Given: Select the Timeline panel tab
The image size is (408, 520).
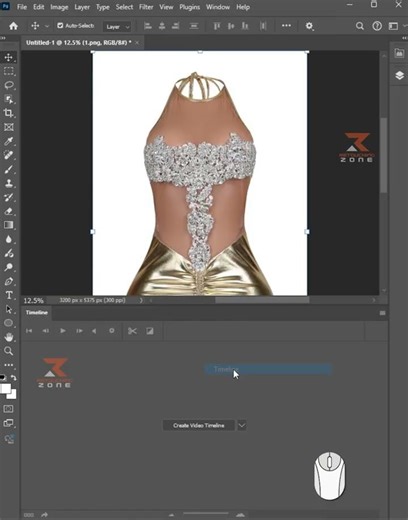Looking at the screenshot, I should click(x=37, y=313).
